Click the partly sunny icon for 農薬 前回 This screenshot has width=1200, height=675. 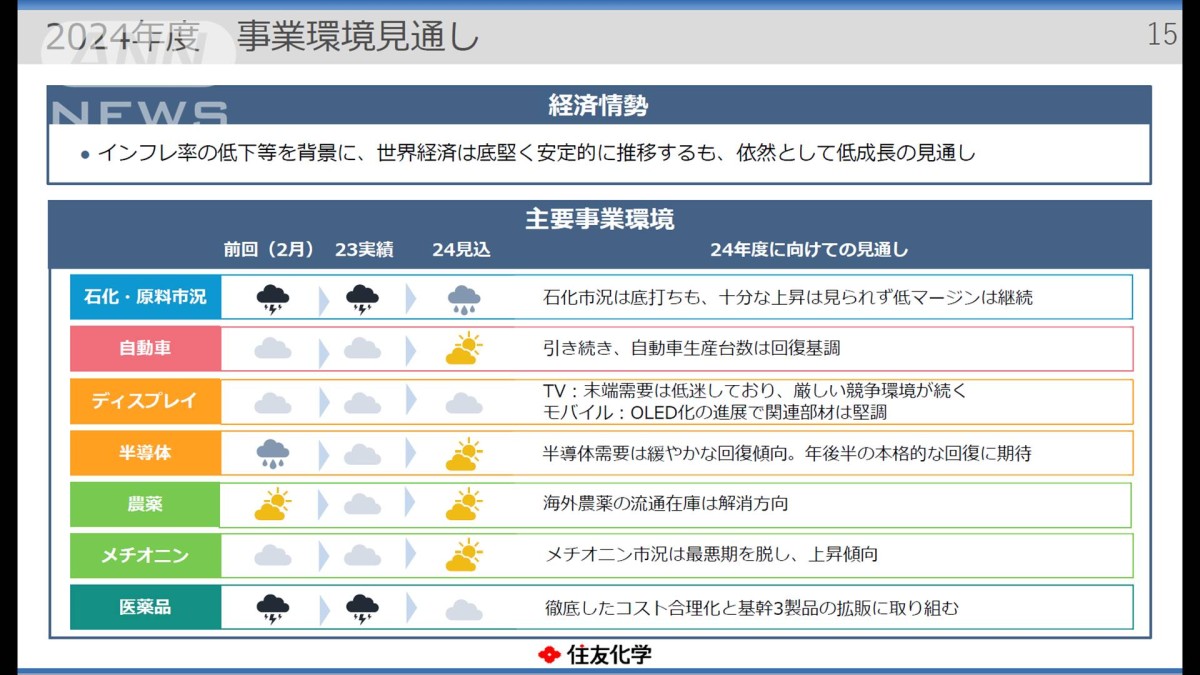coord(273,504)
